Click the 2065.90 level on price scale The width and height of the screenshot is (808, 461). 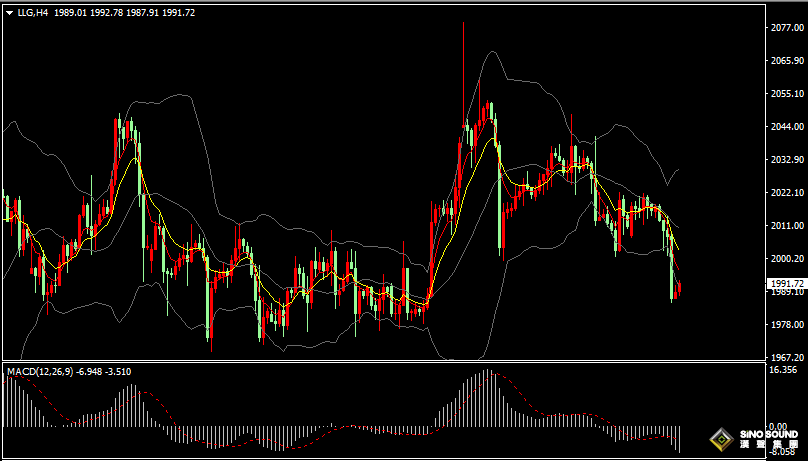pyautogui.click(x=785, y=61)
